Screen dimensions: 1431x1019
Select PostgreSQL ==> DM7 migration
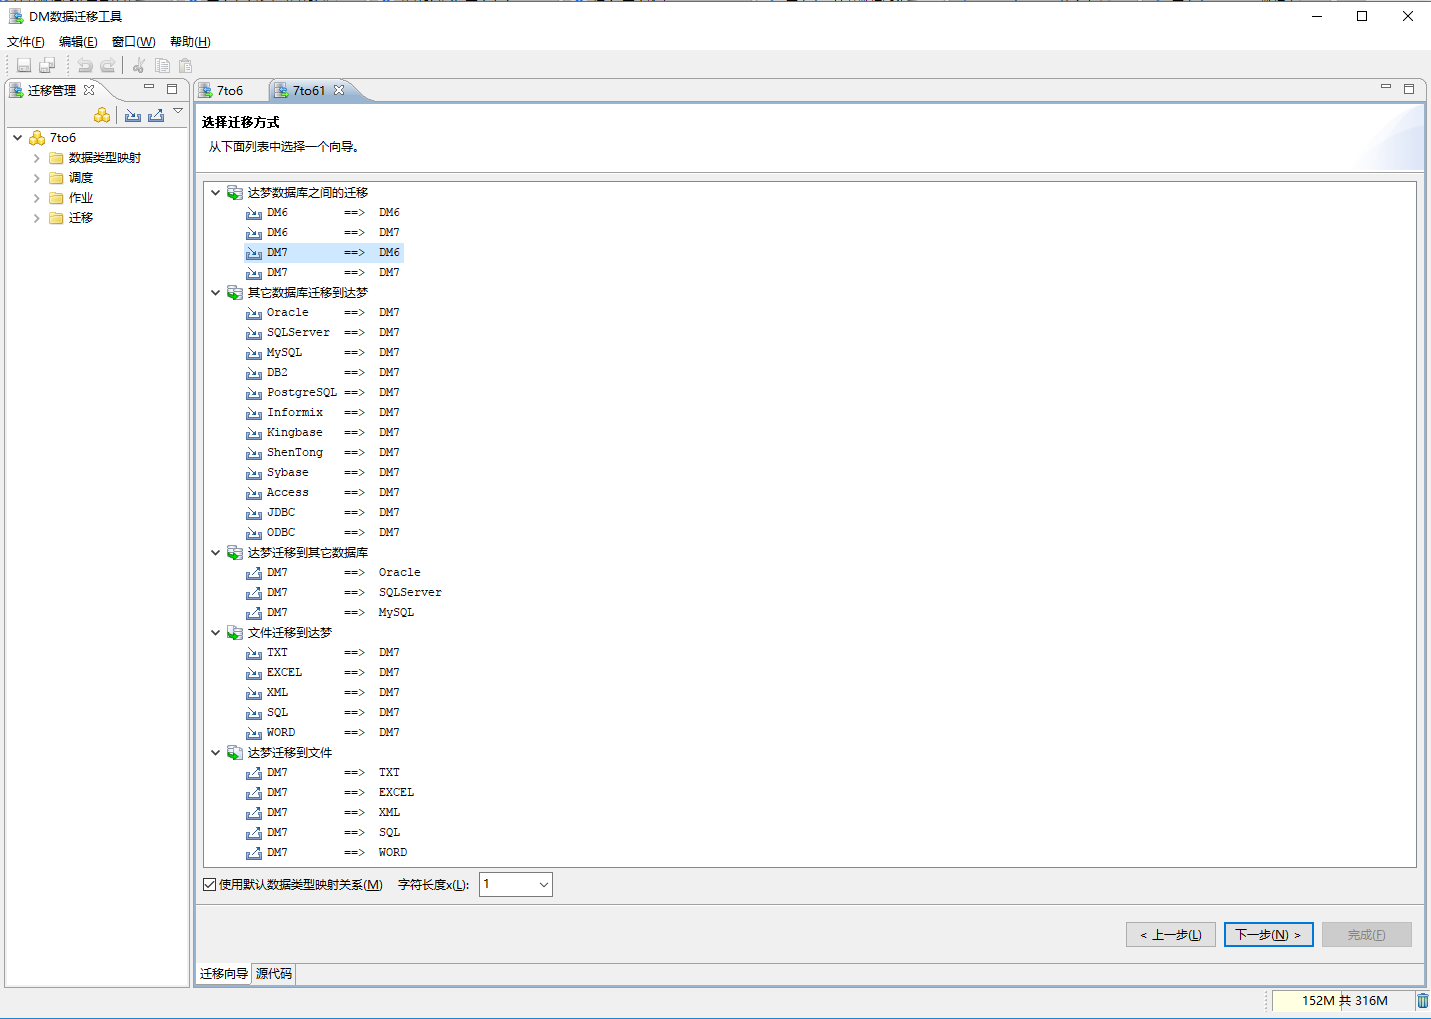click(323, 393)
